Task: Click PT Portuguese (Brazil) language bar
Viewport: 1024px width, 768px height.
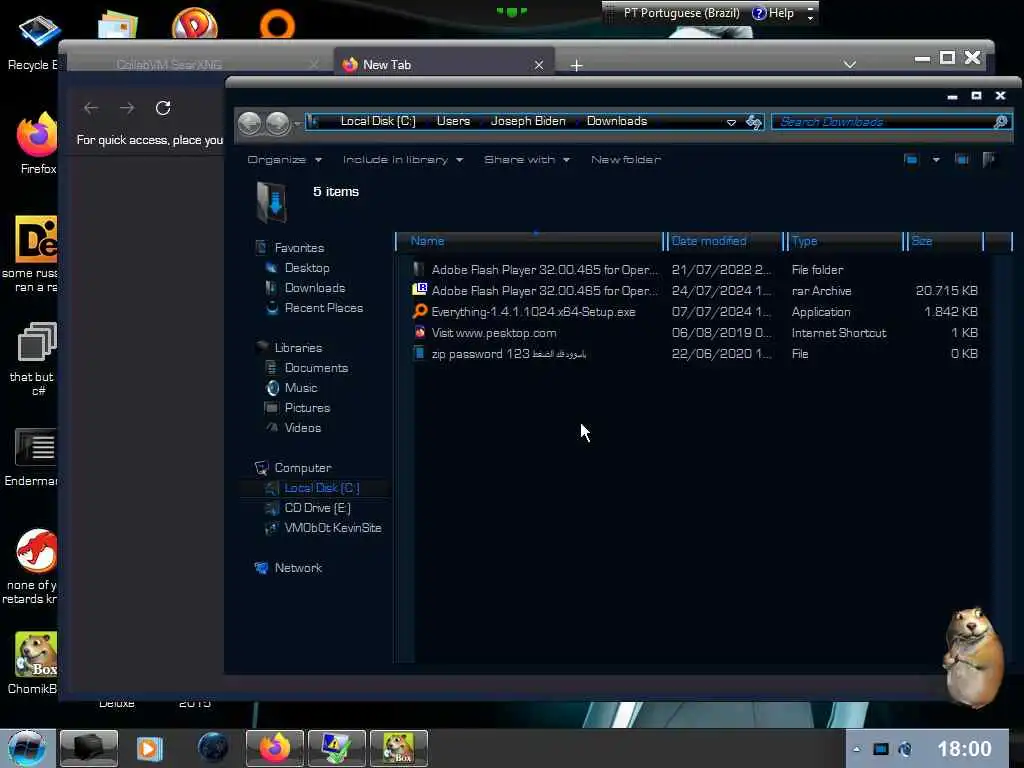Action: pyautogui.click(x=681, y=13)
